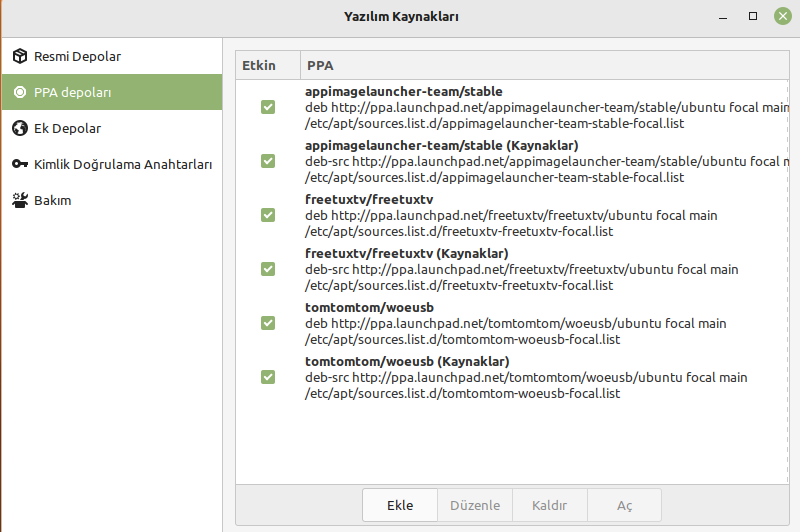800x532 pixels.
Task: Click the Ek Depolar globe icon
Action: point(20,128)
